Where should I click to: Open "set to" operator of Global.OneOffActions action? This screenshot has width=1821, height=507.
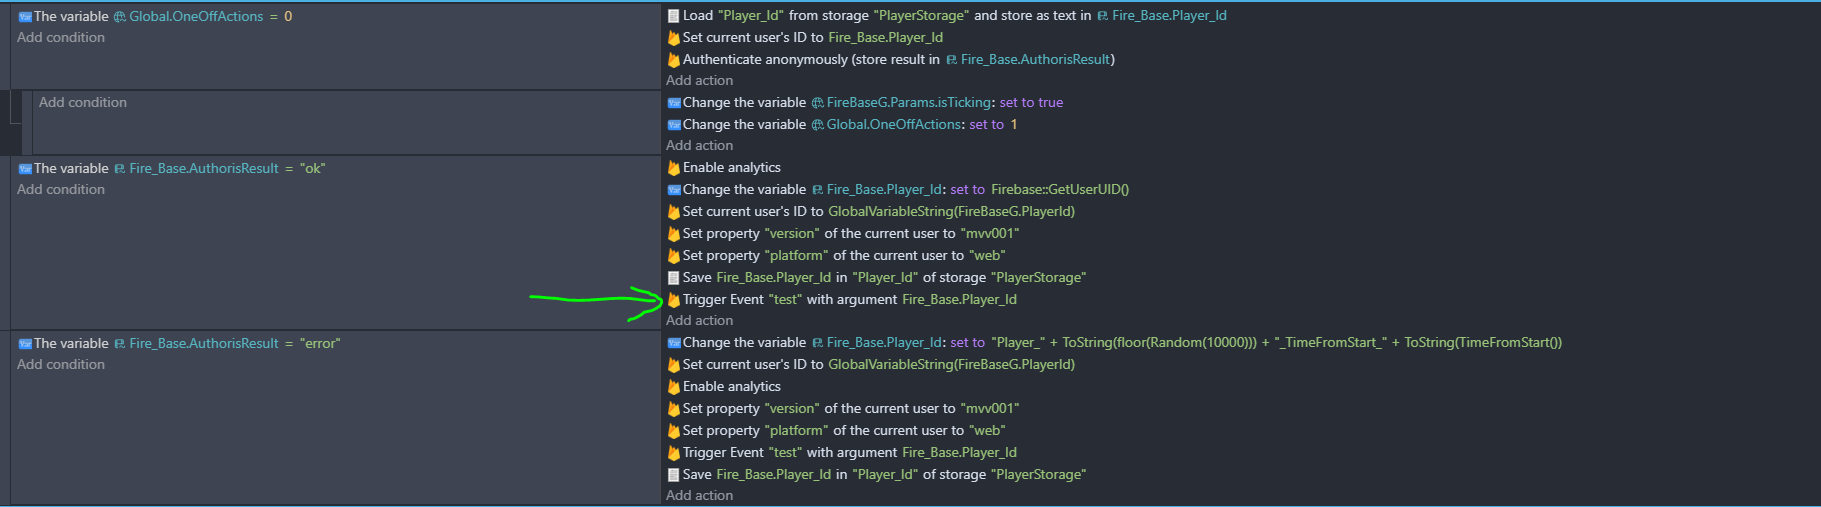pyautogui.click(x=986, y=125)
